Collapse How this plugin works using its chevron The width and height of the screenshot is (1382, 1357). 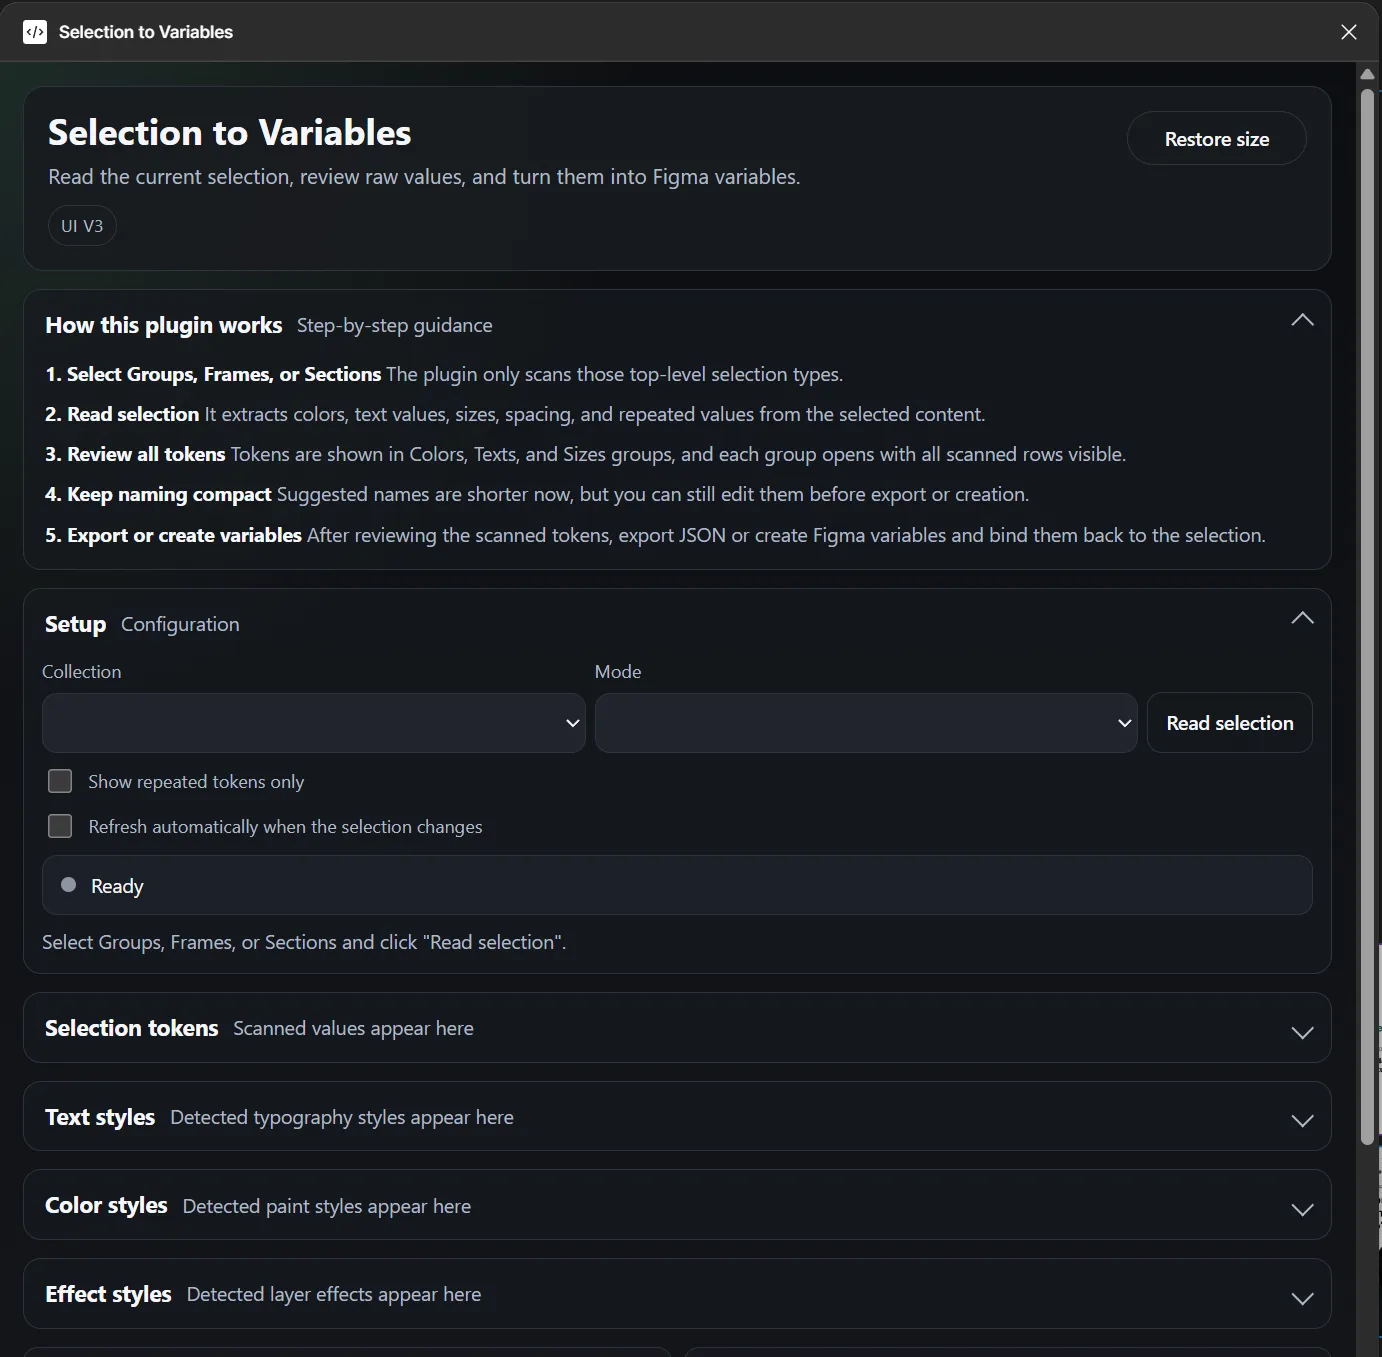coord(1302,321)
